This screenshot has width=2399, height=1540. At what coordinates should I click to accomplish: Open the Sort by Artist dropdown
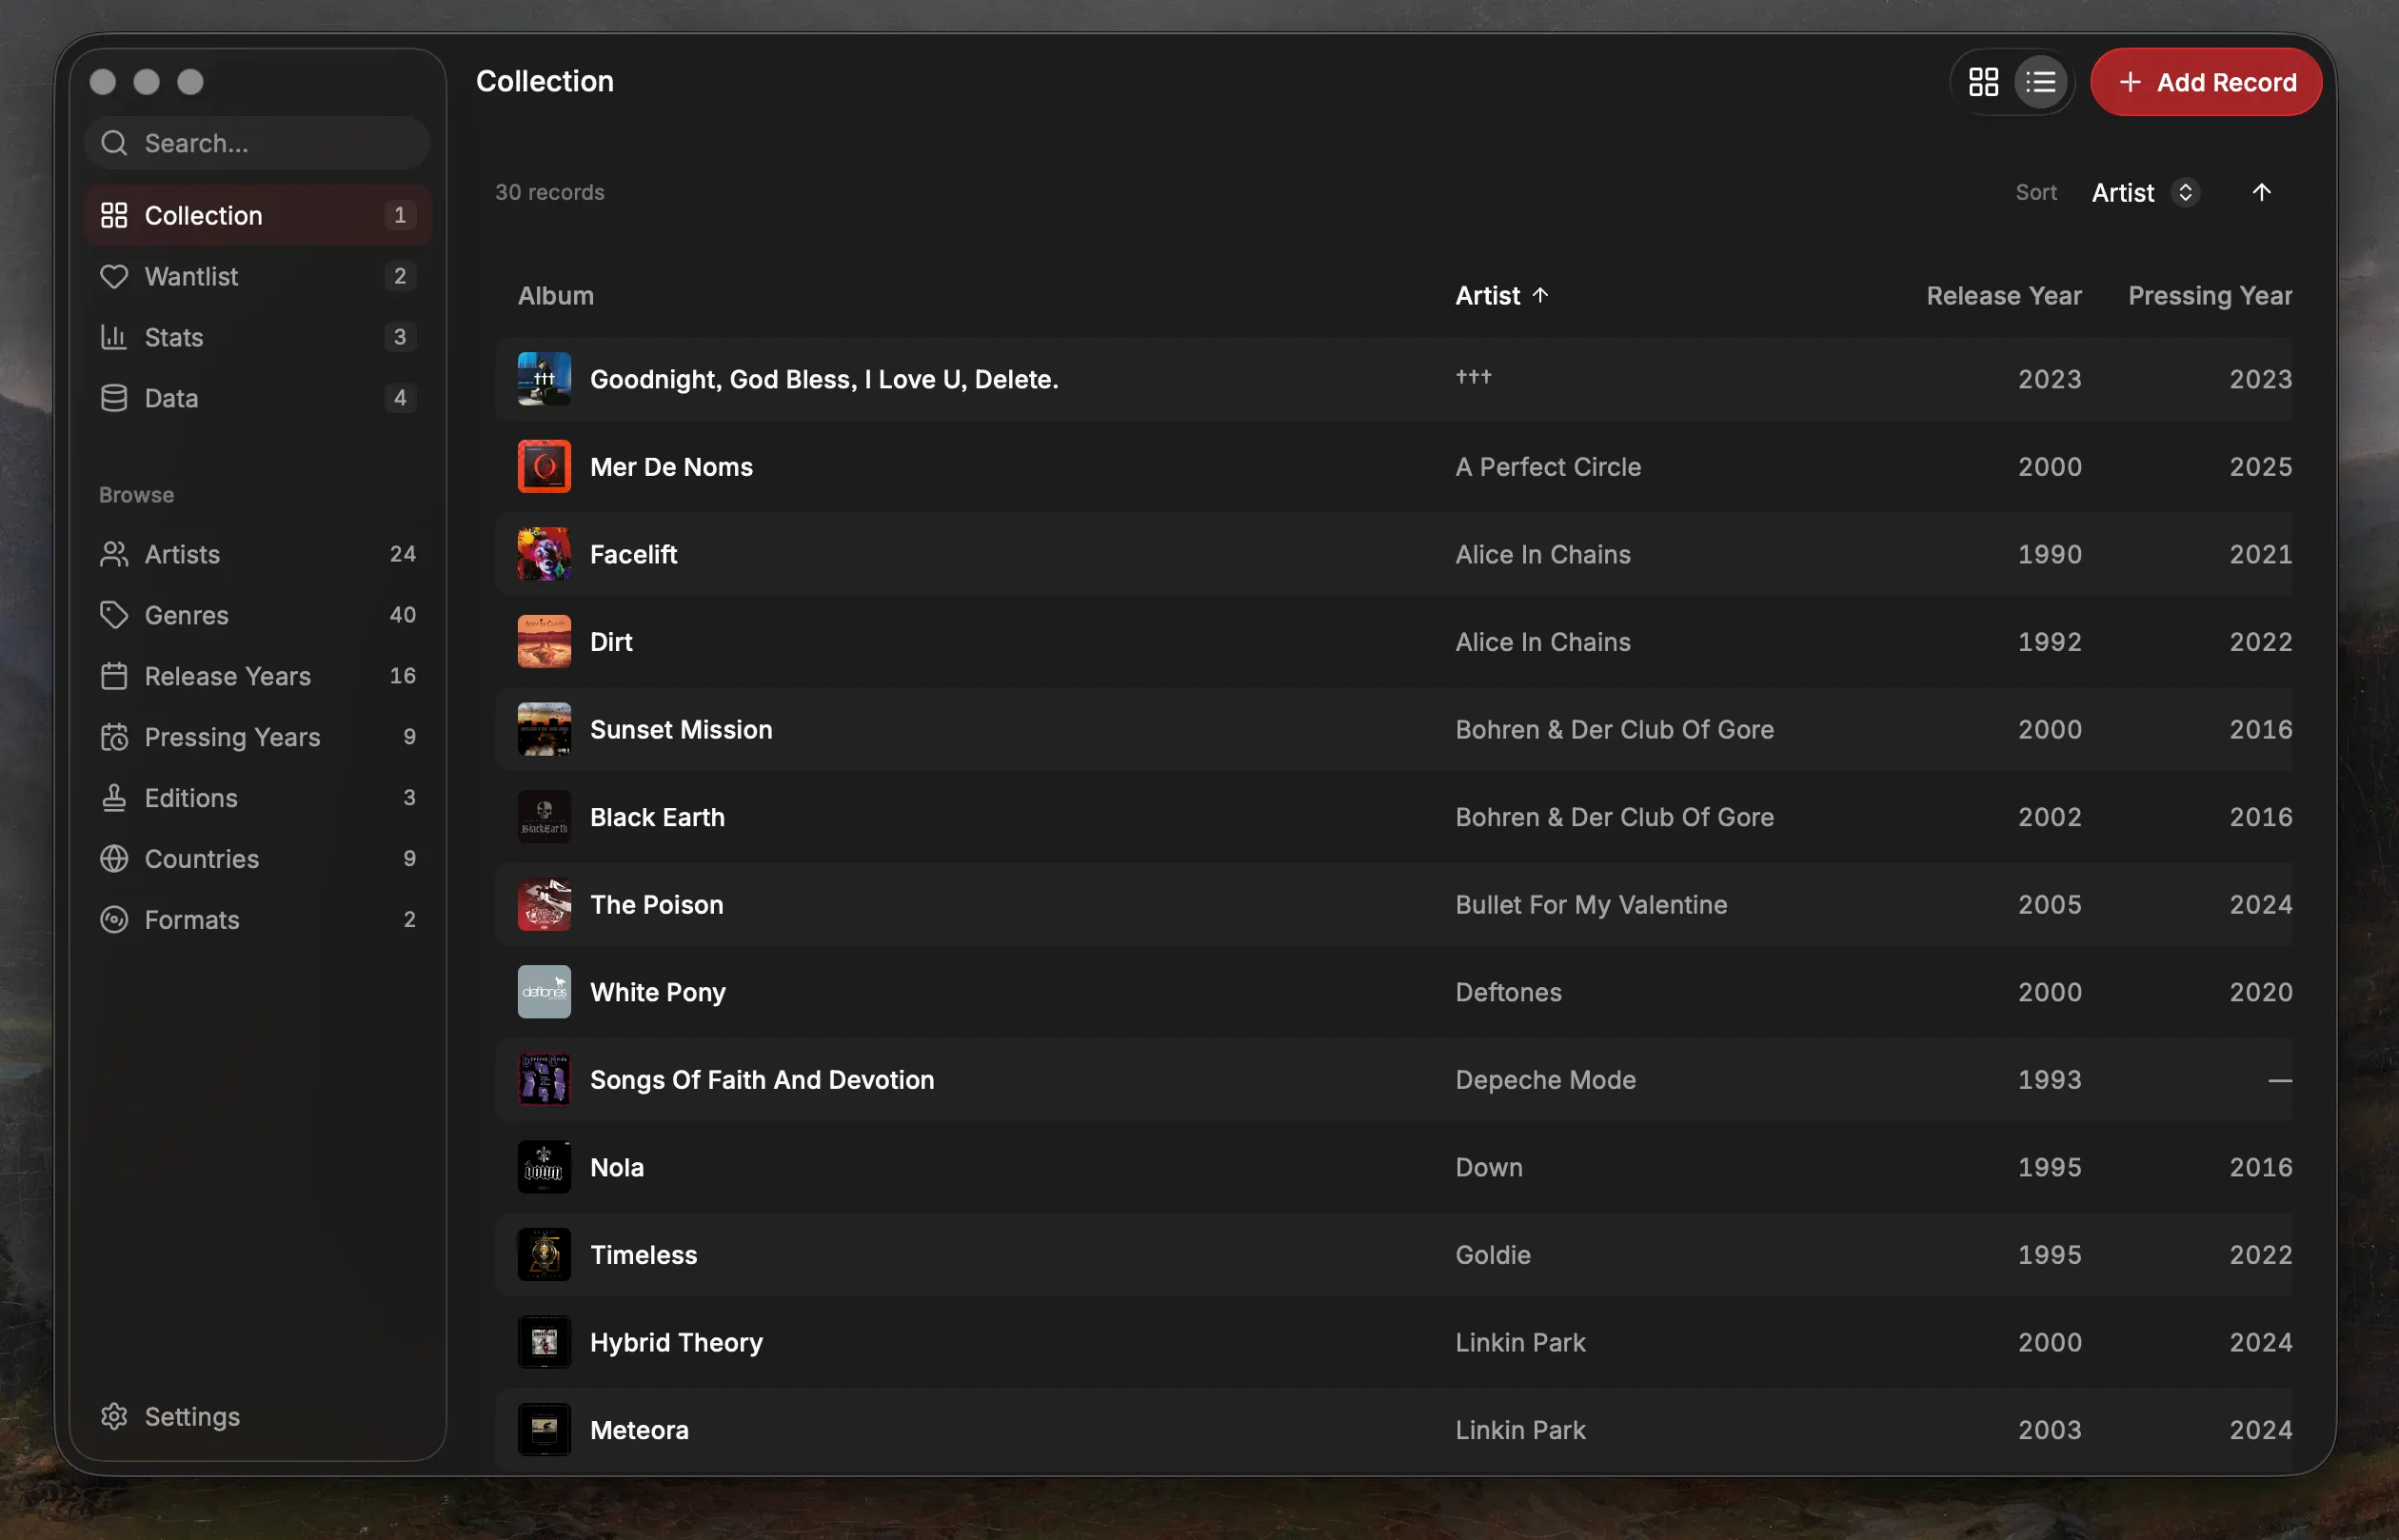2144,192
